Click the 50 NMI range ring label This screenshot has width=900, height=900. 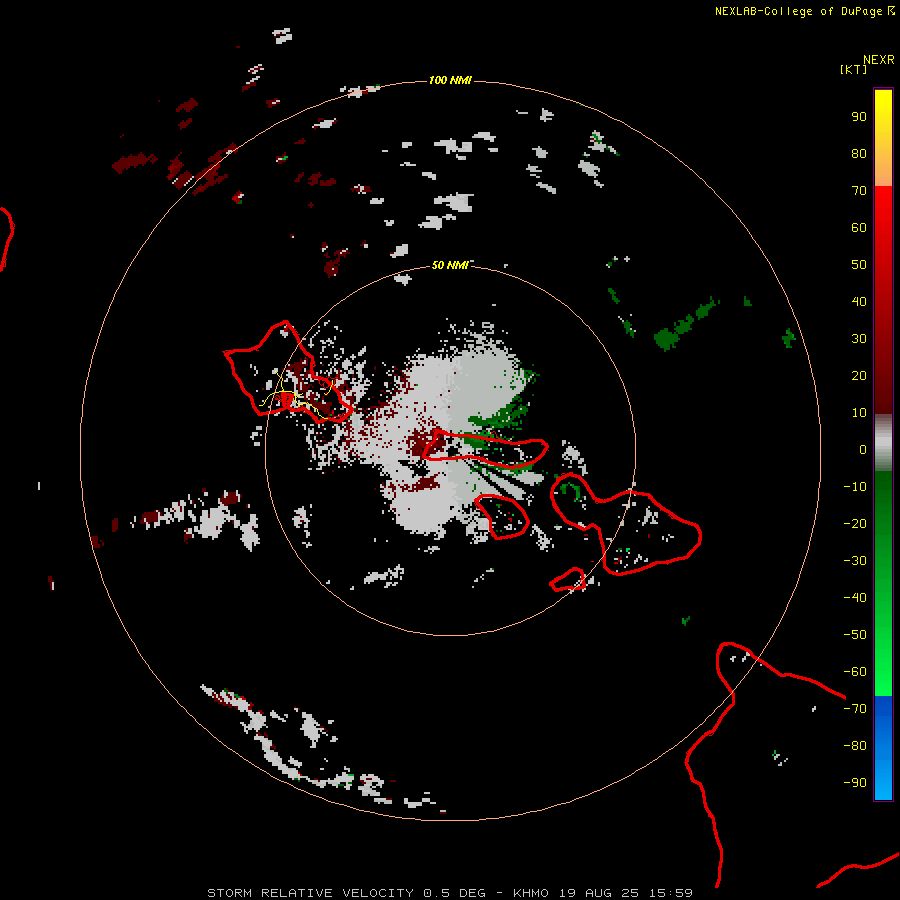pyautogui.click(x=450, y=265)
